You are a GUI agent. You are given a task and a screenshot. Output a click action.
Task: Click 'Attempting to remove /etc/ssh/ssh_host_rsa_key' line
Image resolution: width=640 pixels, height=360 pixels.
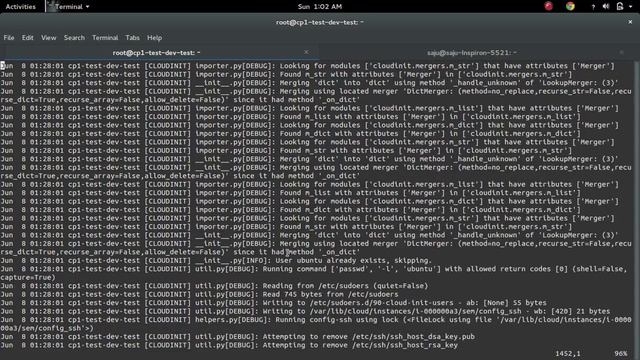(x=229, y=345)
